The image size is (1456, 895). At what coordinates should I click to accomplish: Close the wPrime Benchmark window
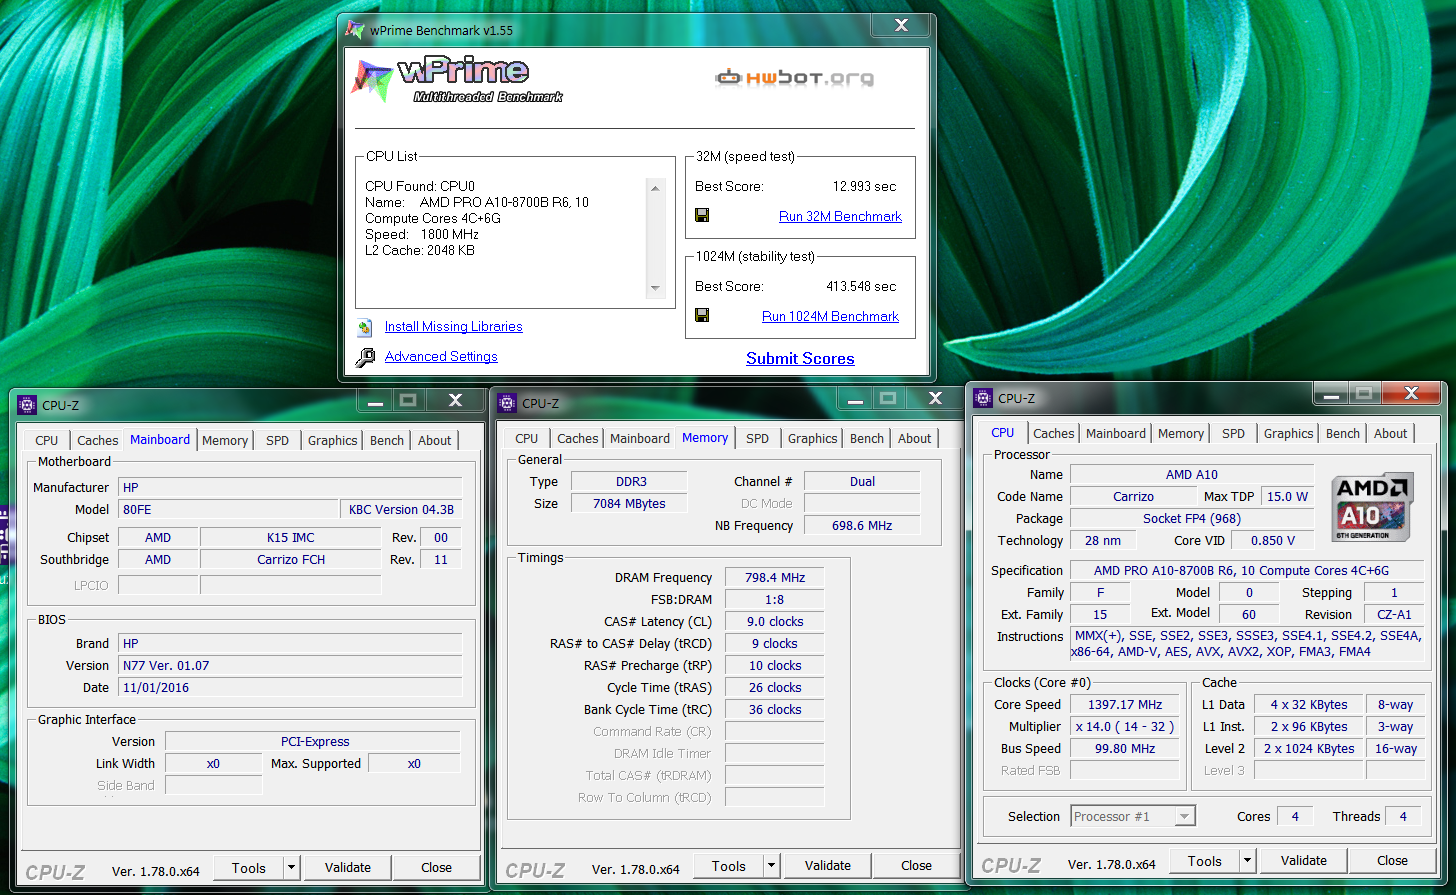pyautogui.click(x=901, y=25)
